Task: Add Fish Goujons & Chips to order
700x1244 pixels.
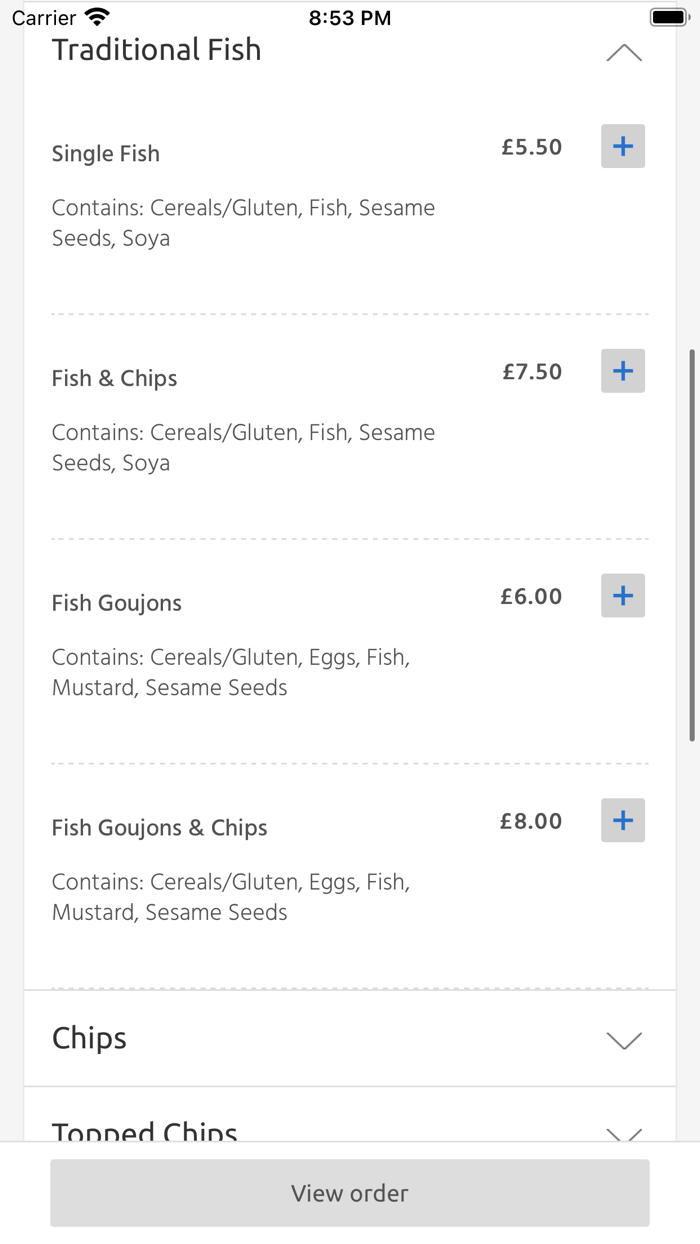Action: tap(622, 821)
